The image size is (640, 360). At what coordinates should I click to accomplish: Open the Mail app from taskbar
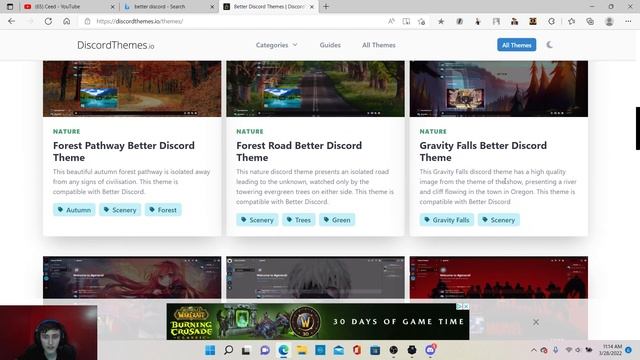pos(339,350)
